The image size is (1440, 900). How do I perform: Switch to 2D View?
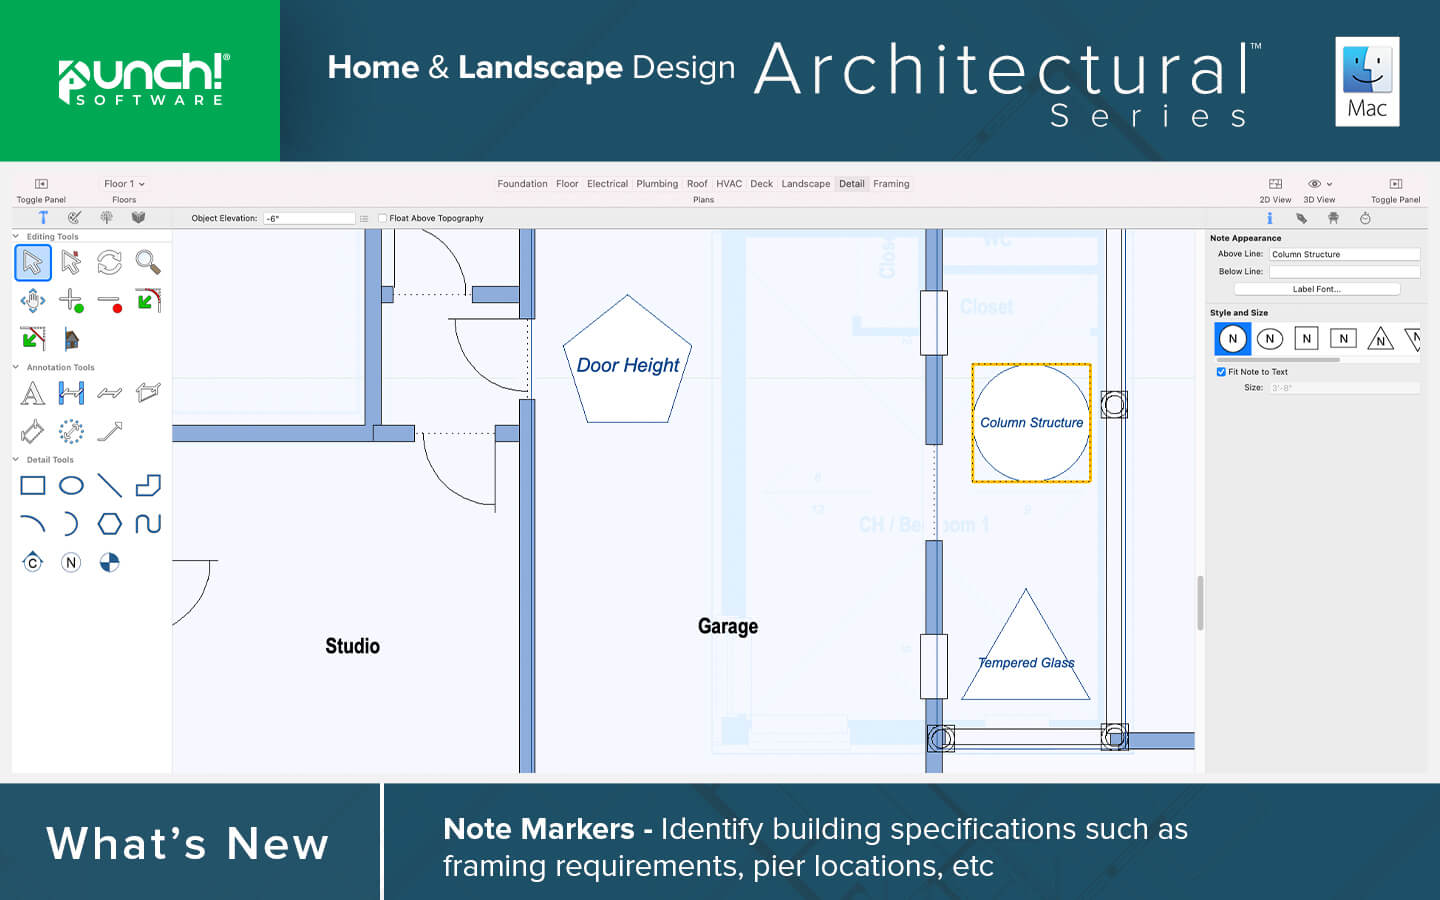[1275, 190]
